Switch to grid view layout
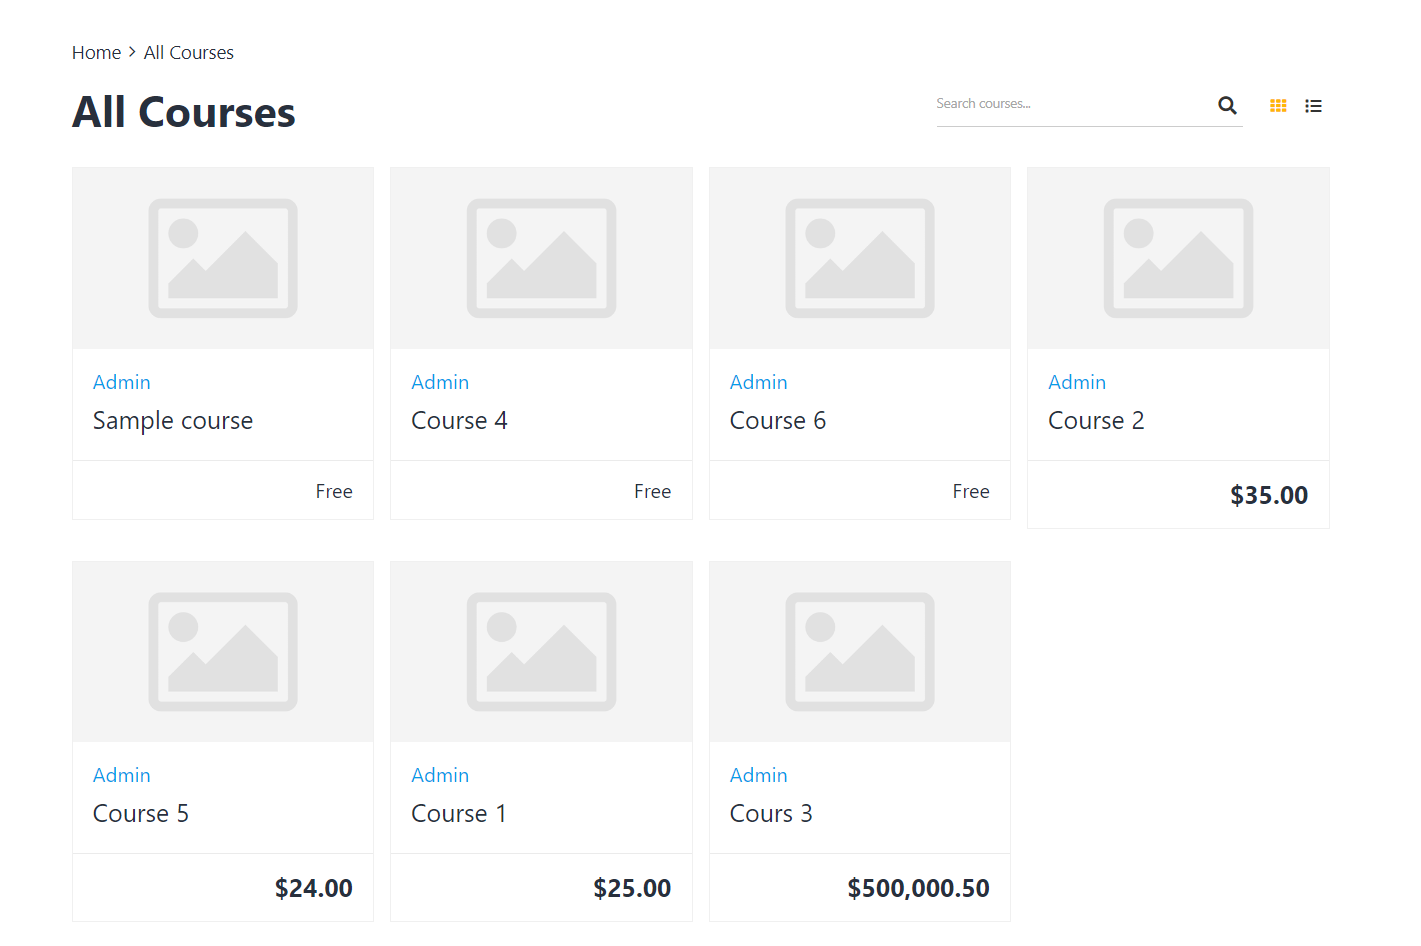The height and width of the screenshot is (946, 1421). pos(1278,105)
